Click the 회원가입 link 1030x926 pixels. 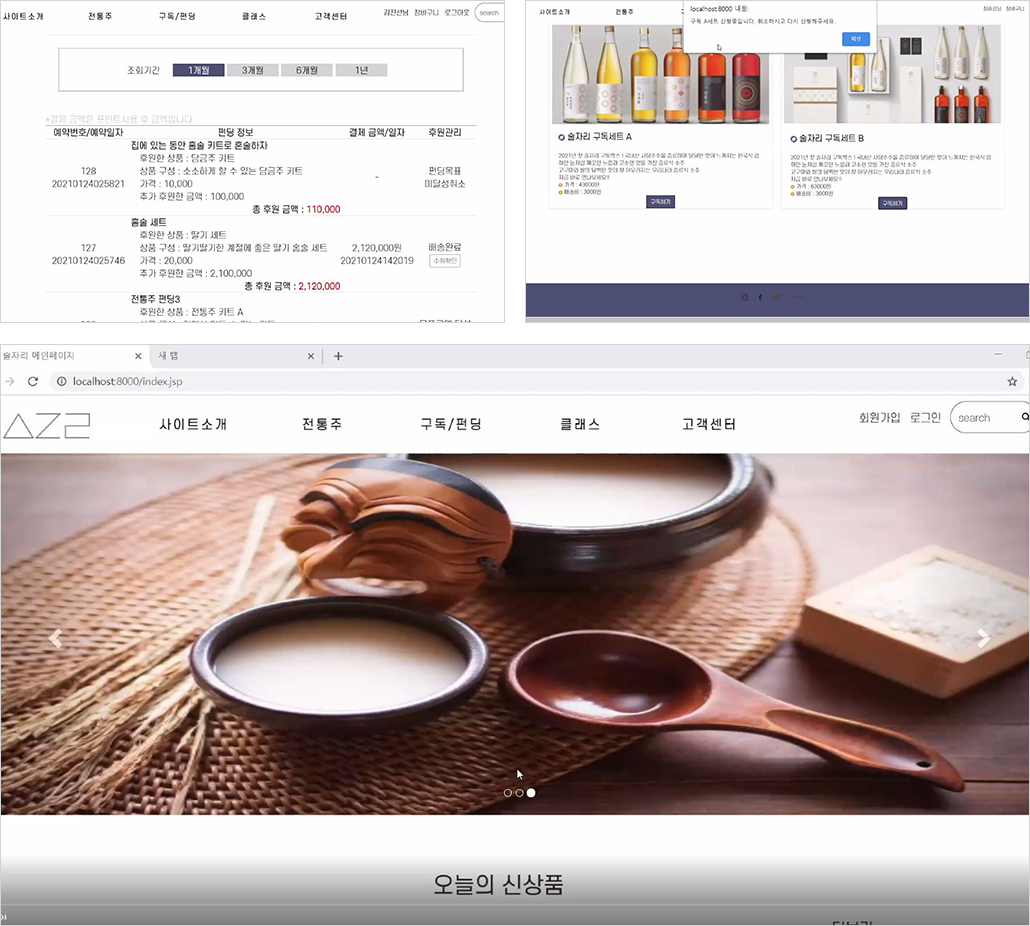(x=880, y=417)
